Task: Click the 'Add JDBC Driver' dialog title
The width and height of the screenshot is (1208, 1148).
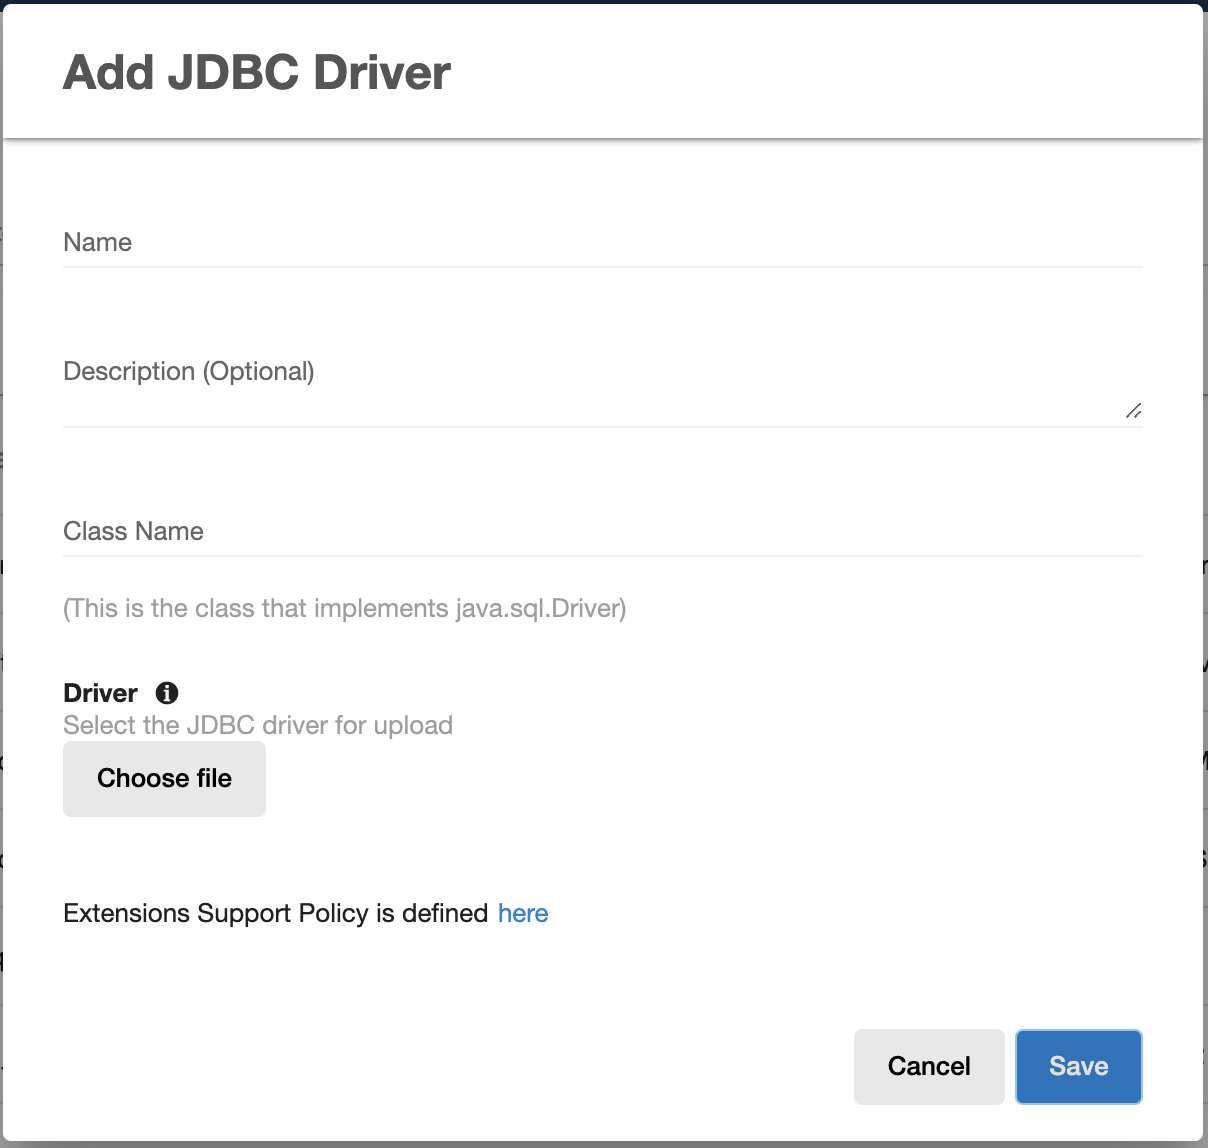Action: (257, 73)
